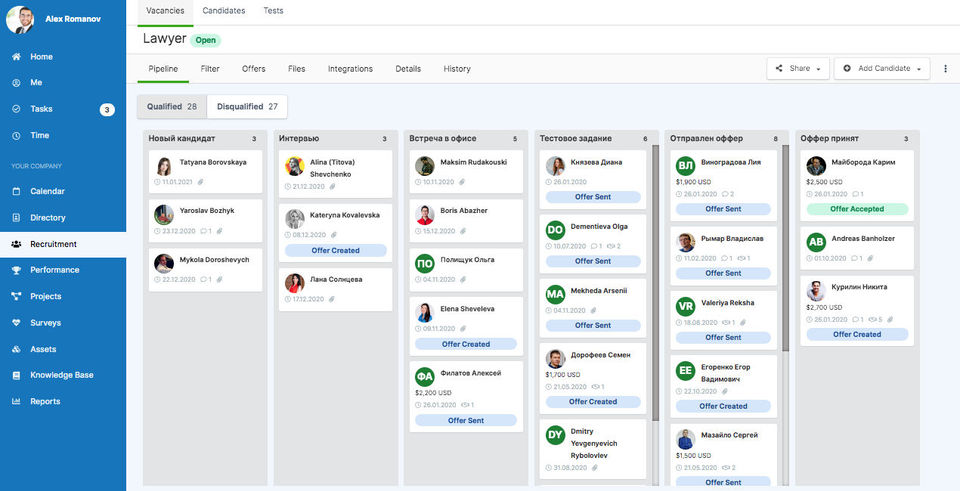Viewport: 960px width, 491px height.
Task: Select the Pipeline tab
Action: coord(163,69)
